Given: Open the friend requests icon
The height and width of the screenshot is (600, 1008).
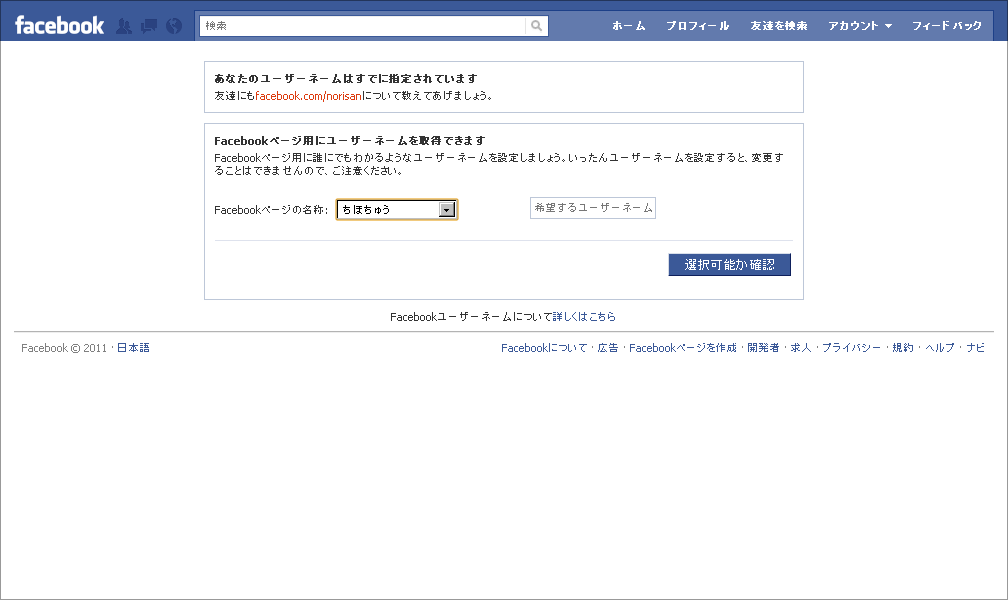Looking at the screenshot, I should [x=124, y=26].
